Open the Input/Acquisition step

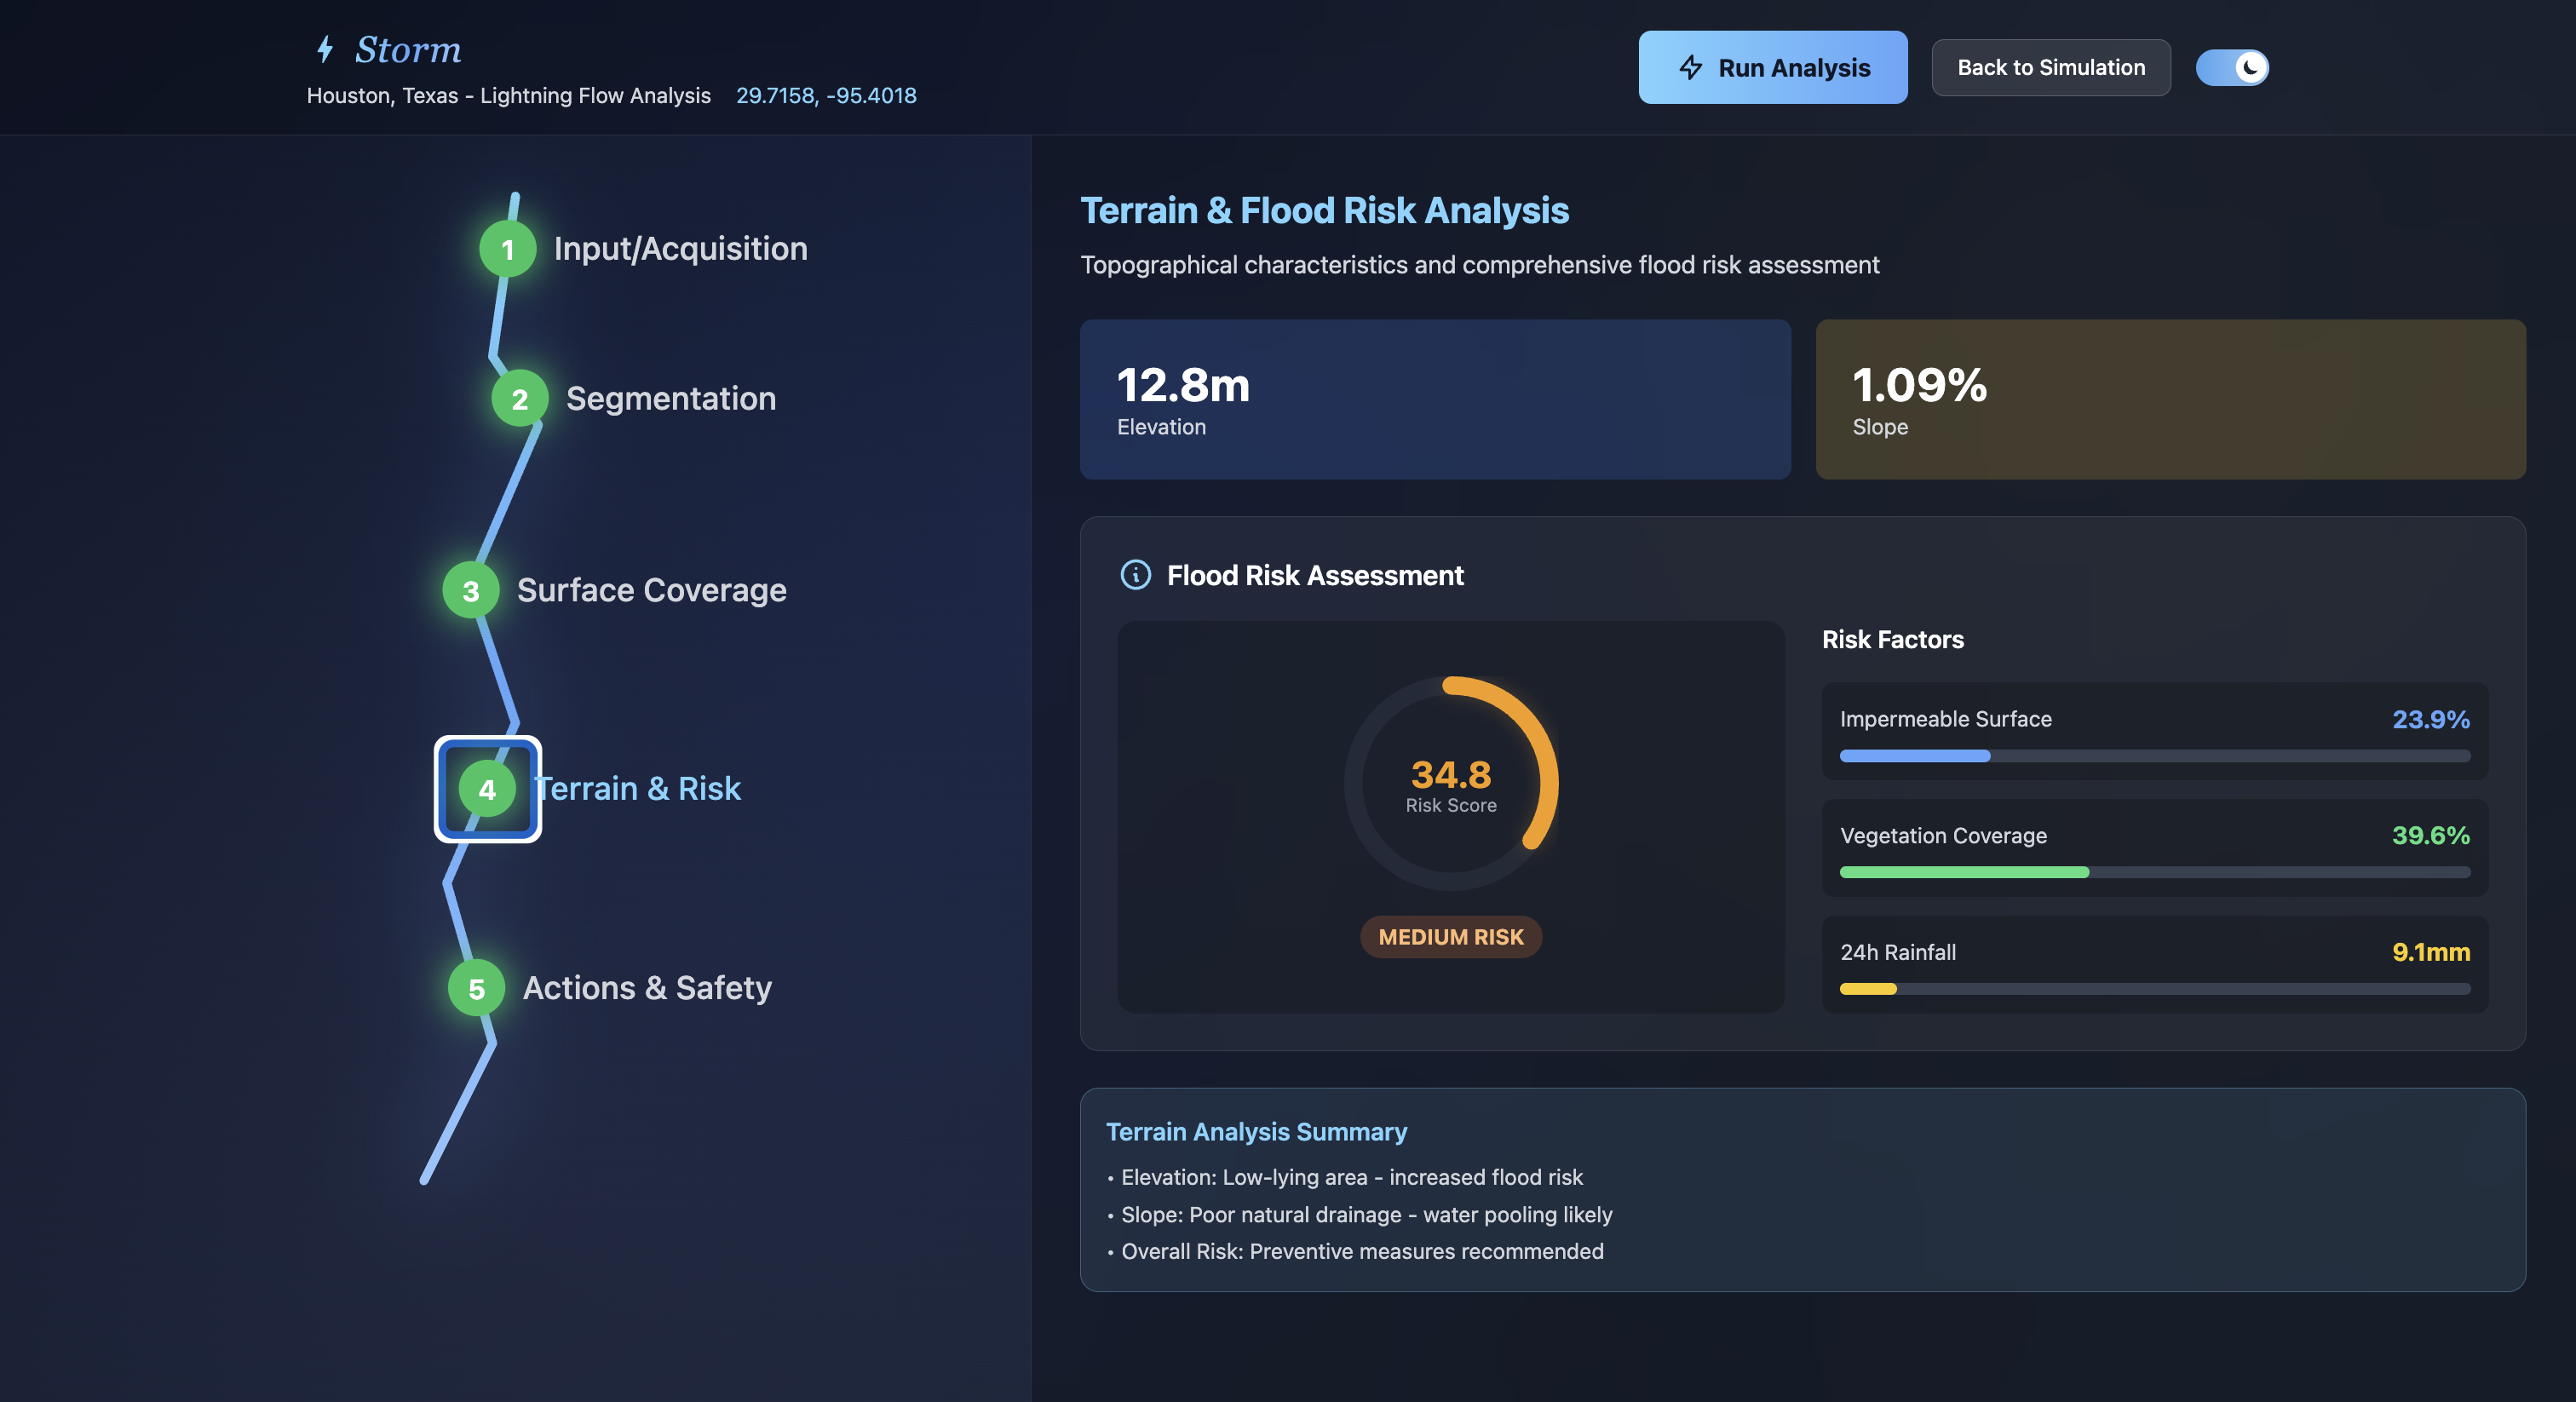click(x=680, y=249)
